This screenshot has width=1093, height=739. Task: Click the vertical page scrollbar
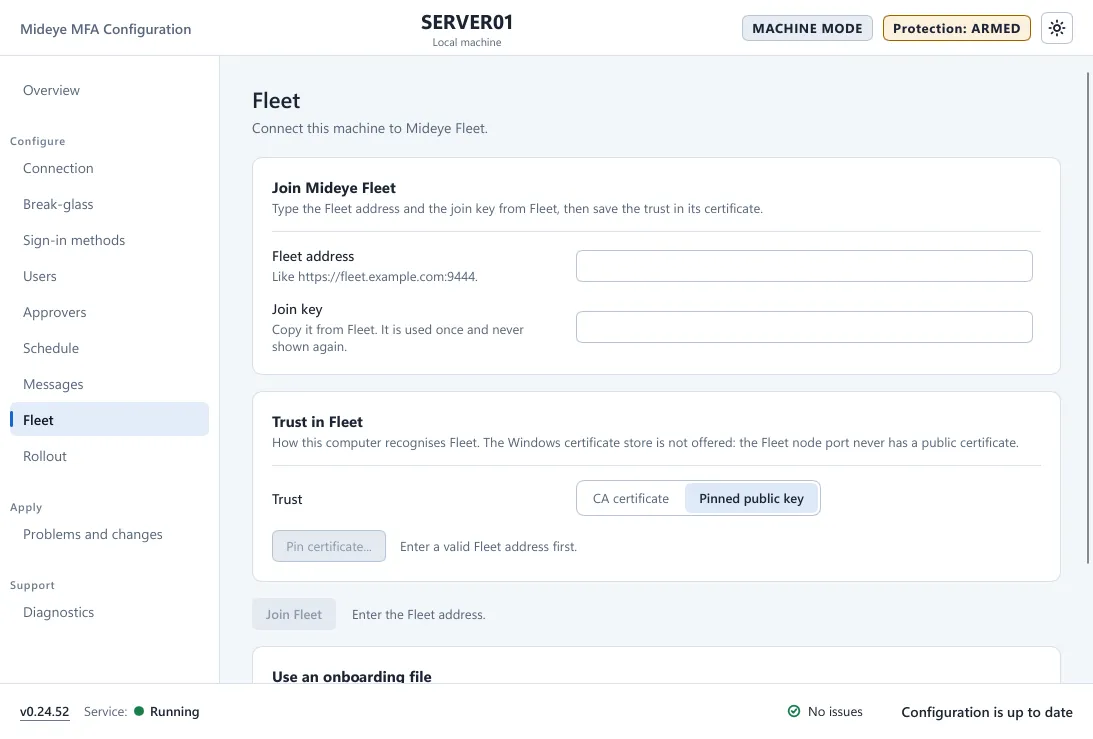point(1088,317)
